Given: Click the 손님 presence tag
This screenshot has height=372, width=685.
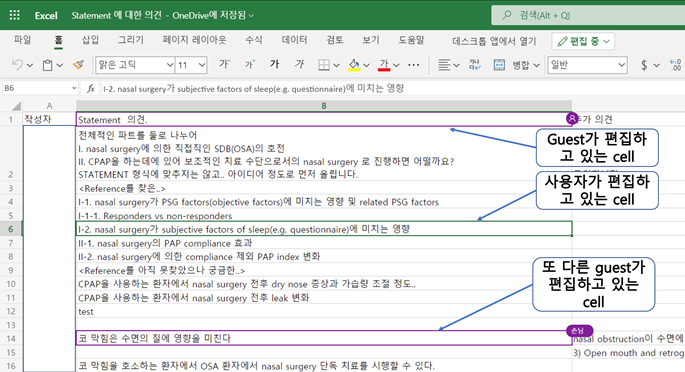Looking at the screenshot, I should click(580, 331).
